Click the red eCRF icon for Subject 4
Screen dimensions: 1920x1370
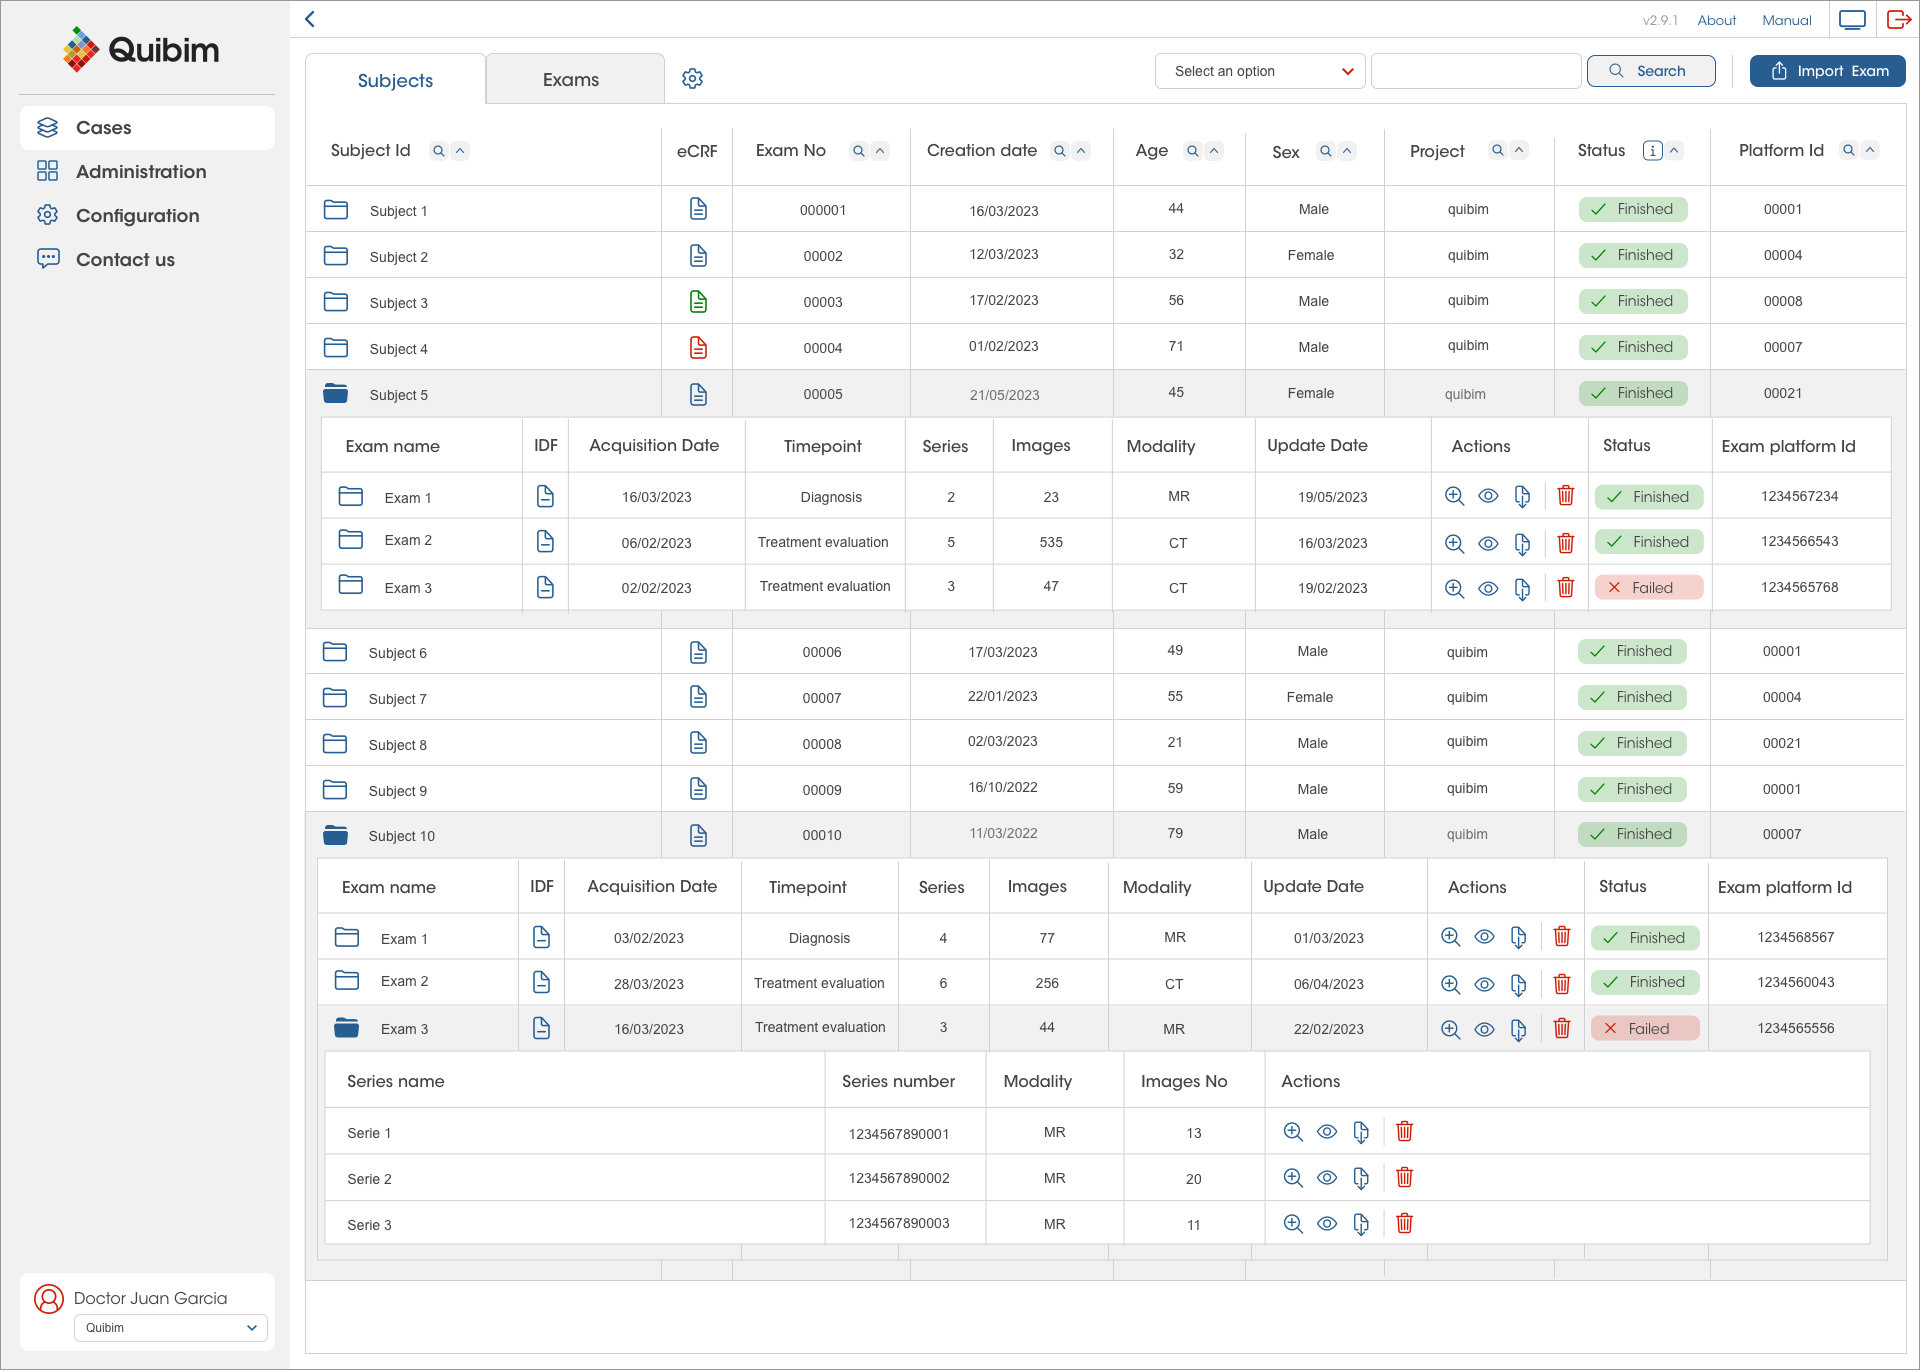697,347
